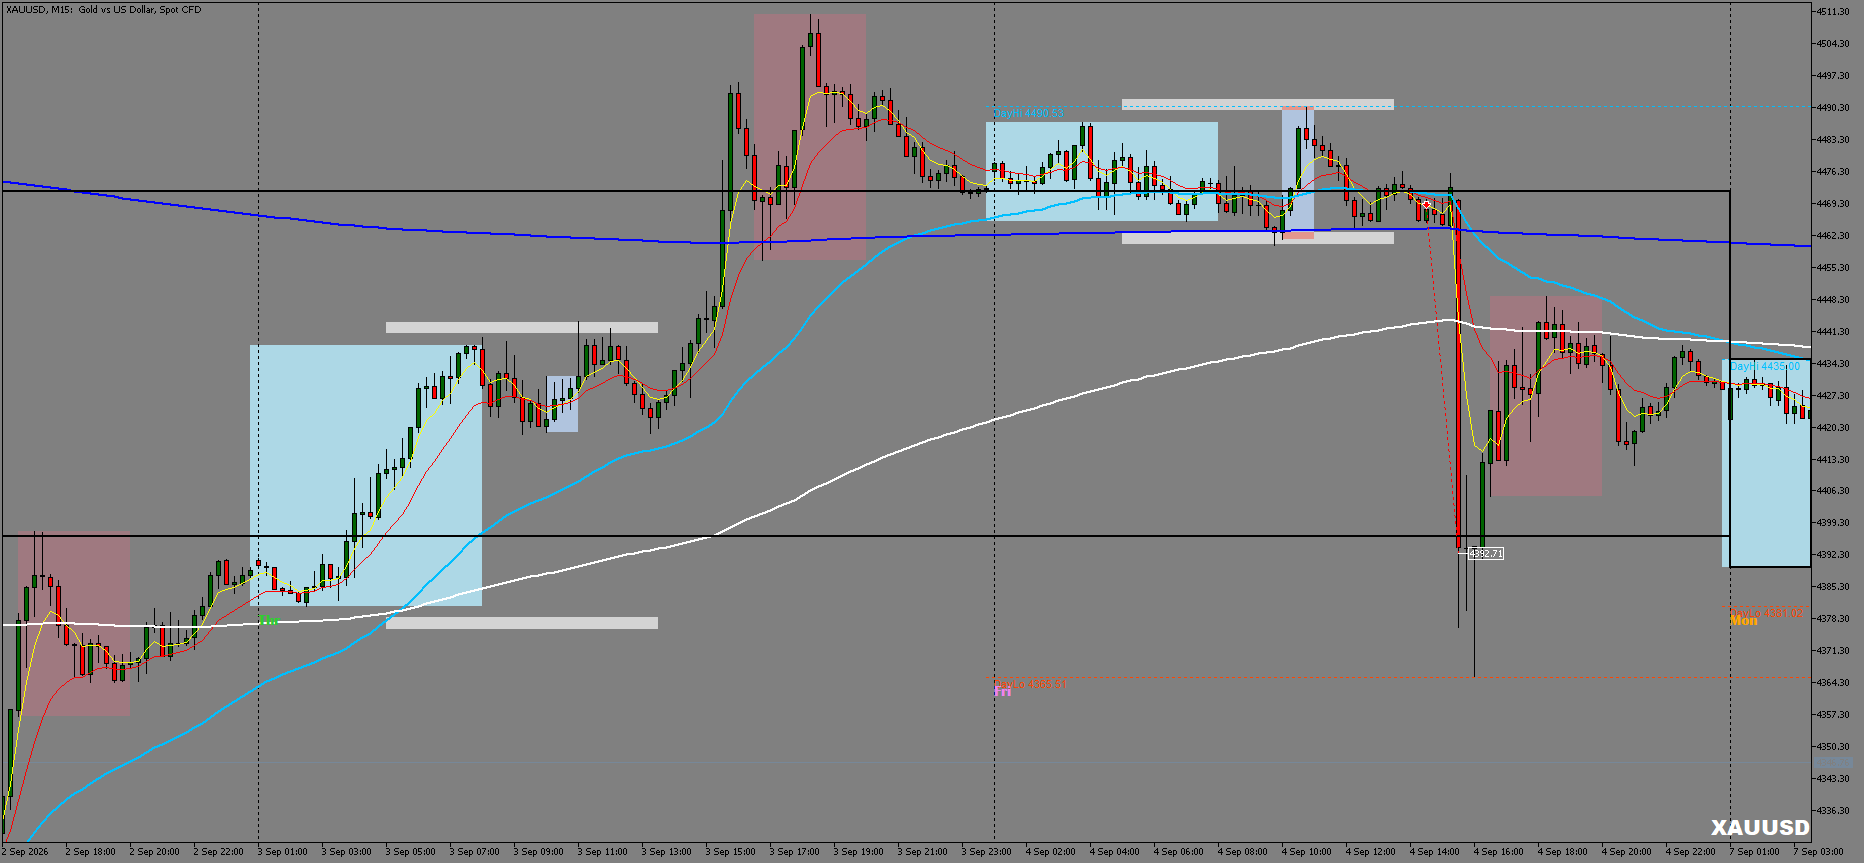Select the DayHi 4435.00 label
Image resolution: width=1864 pixels, height=863 pixels.
pyautogui.click(x=1765, y=367)
